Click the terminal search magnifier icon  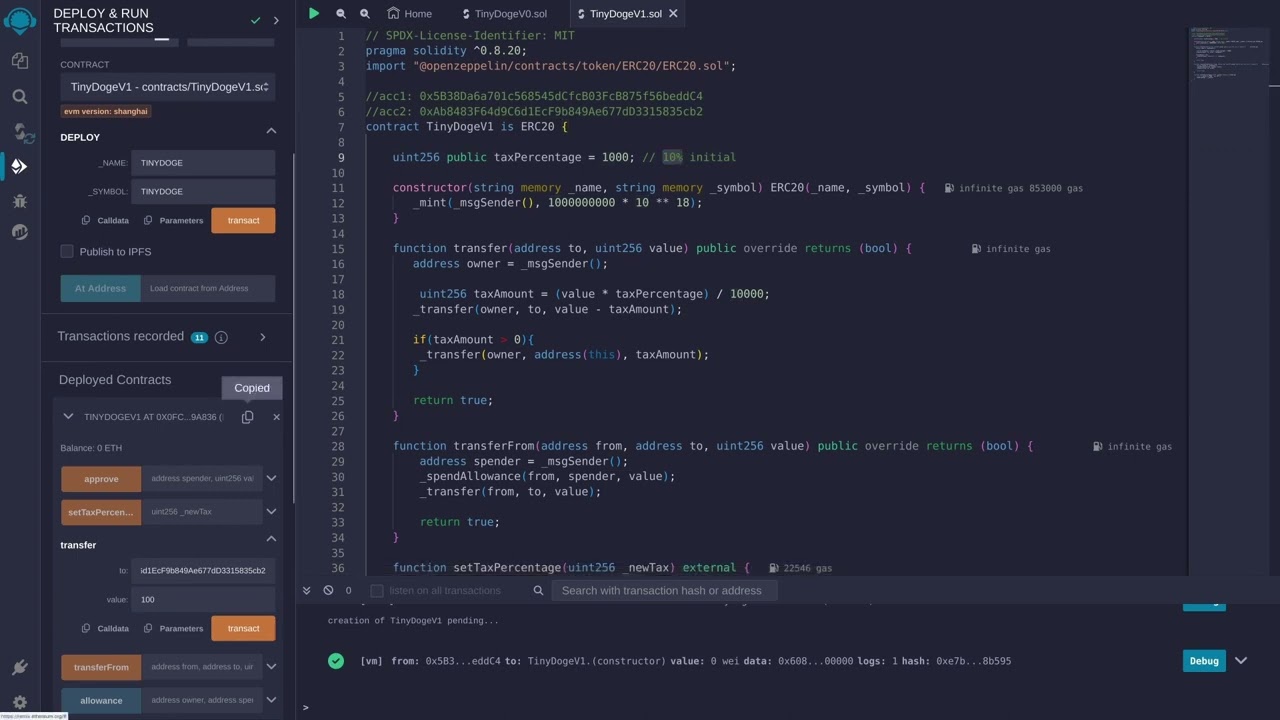(x=538, y=590)
